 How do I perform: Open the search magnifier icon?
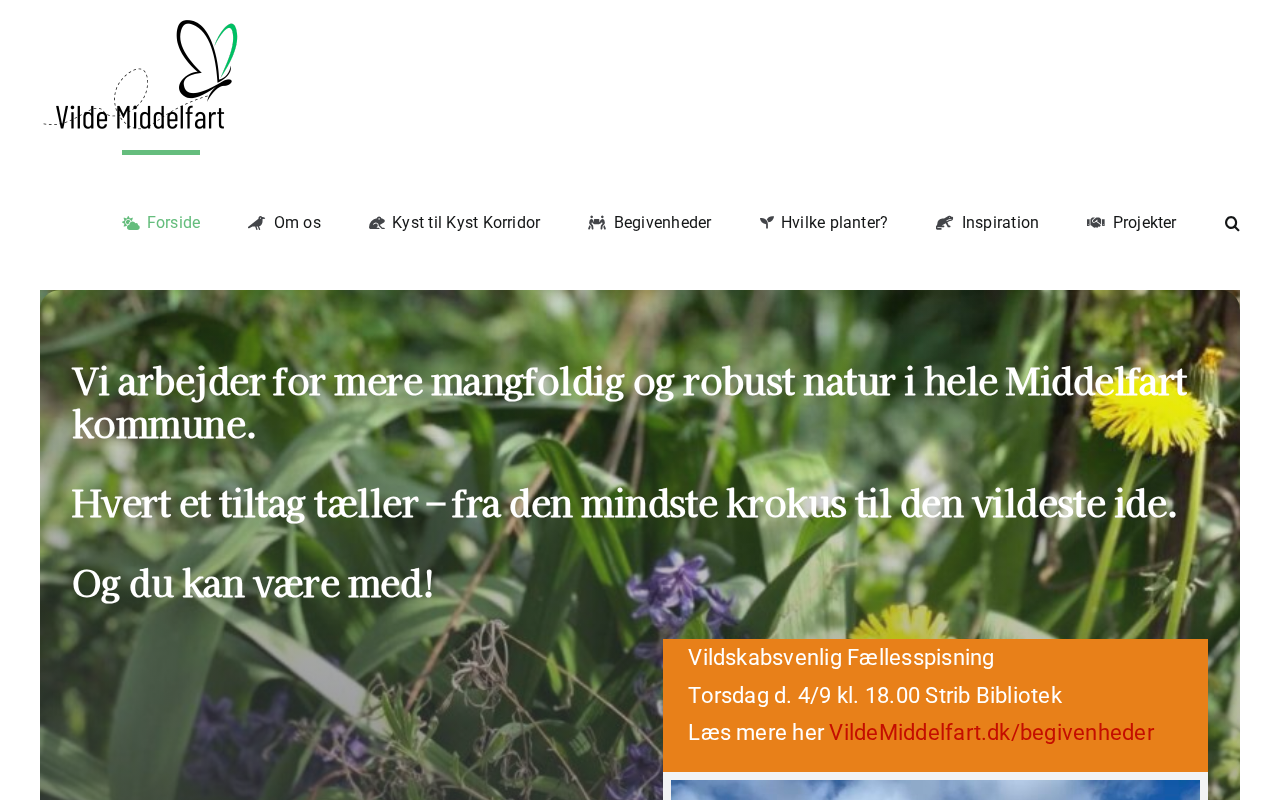pos(1232,223)
